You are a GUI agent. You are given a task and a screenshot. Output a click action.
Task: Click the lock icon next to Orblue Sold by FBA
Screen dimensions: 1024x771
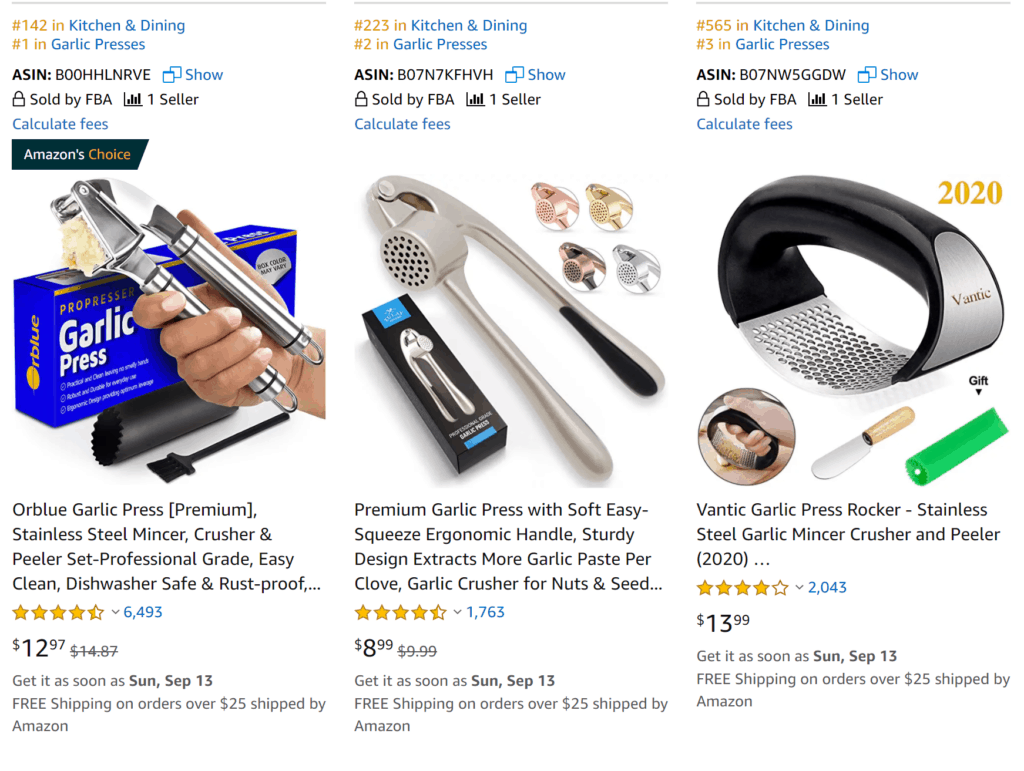pyautogui.click(x=19, y=99)
